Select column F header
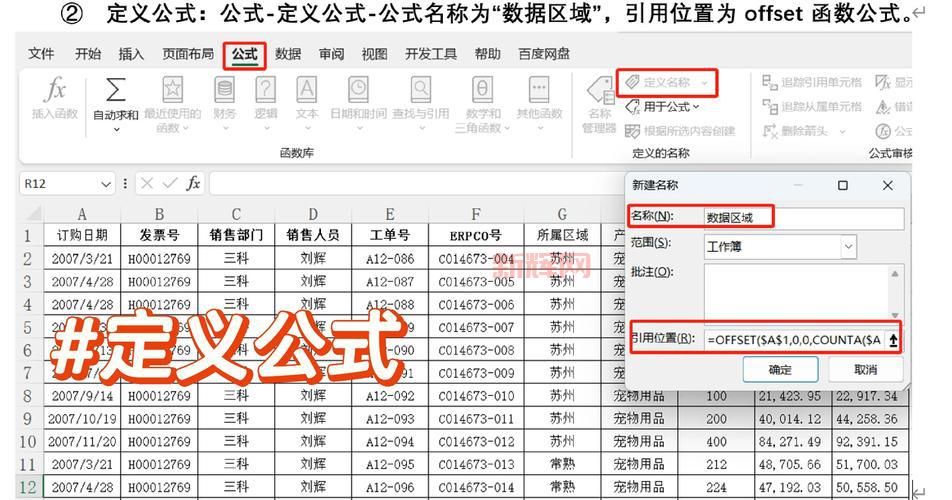This screenshot has width=952, height=500. tap(476, 214)
